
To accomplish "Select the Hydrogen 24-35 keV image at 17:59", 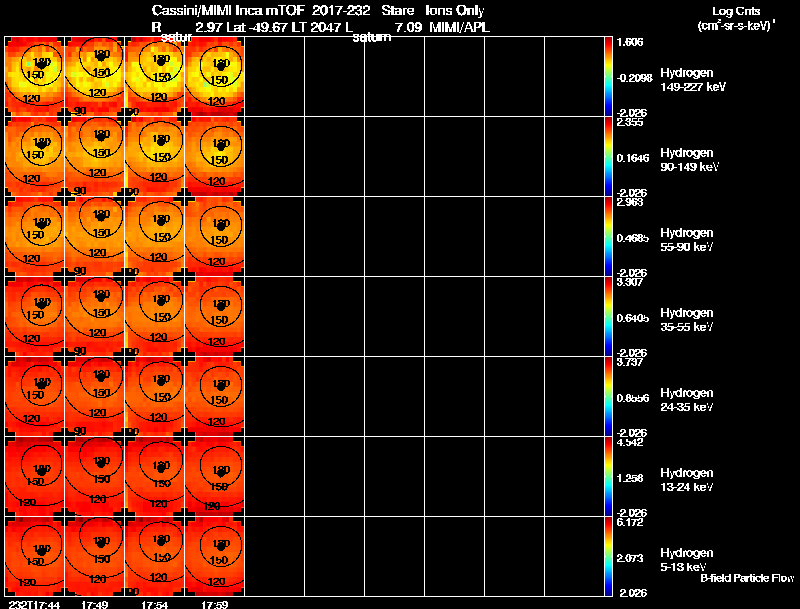I will 214,397.
